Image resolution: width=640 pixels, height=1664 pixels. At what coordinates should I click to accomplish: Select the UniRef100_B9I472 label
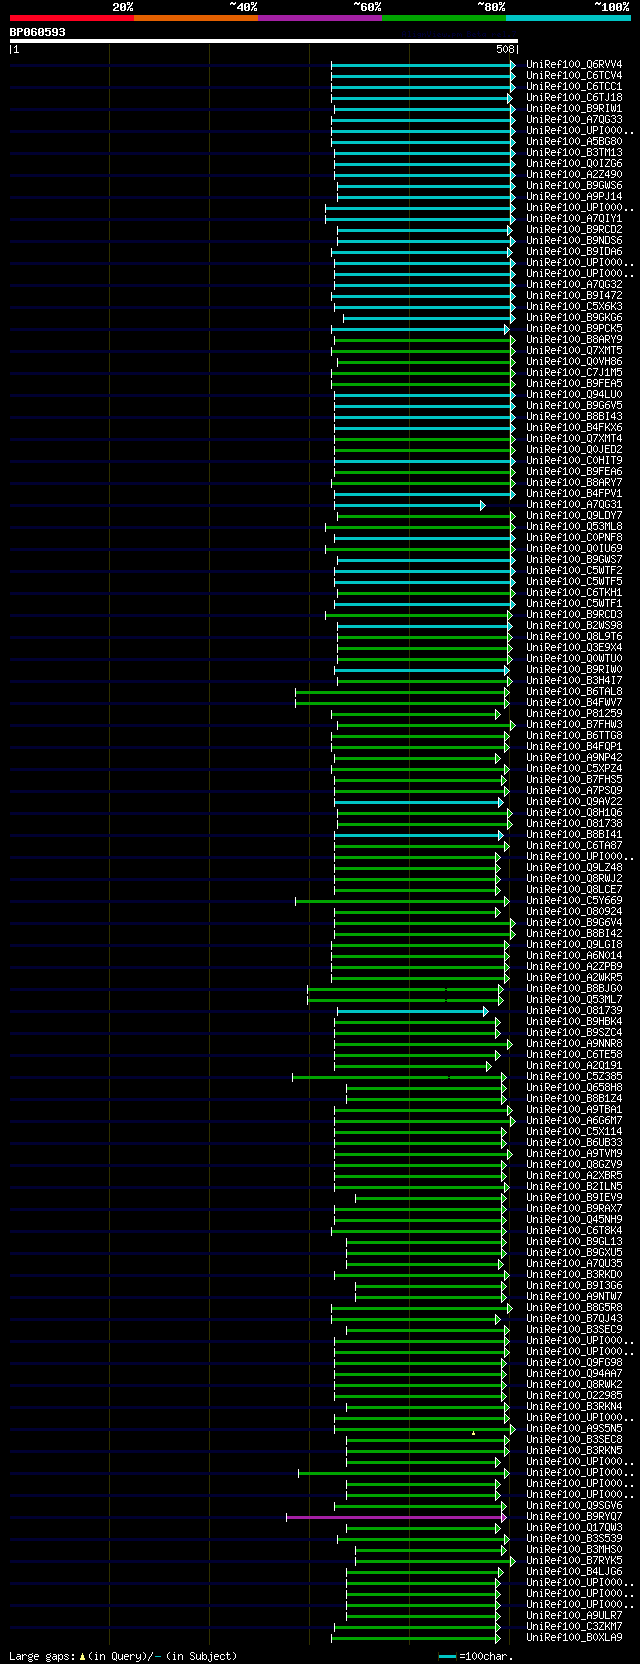tap(574, 296)
